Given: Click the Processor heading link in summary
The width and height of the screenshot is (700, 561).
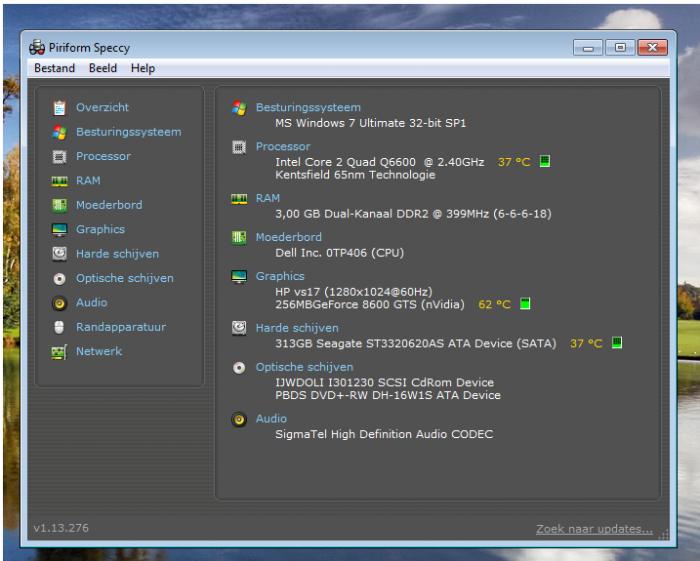Looking at the screenshot, I should point(283,146).
